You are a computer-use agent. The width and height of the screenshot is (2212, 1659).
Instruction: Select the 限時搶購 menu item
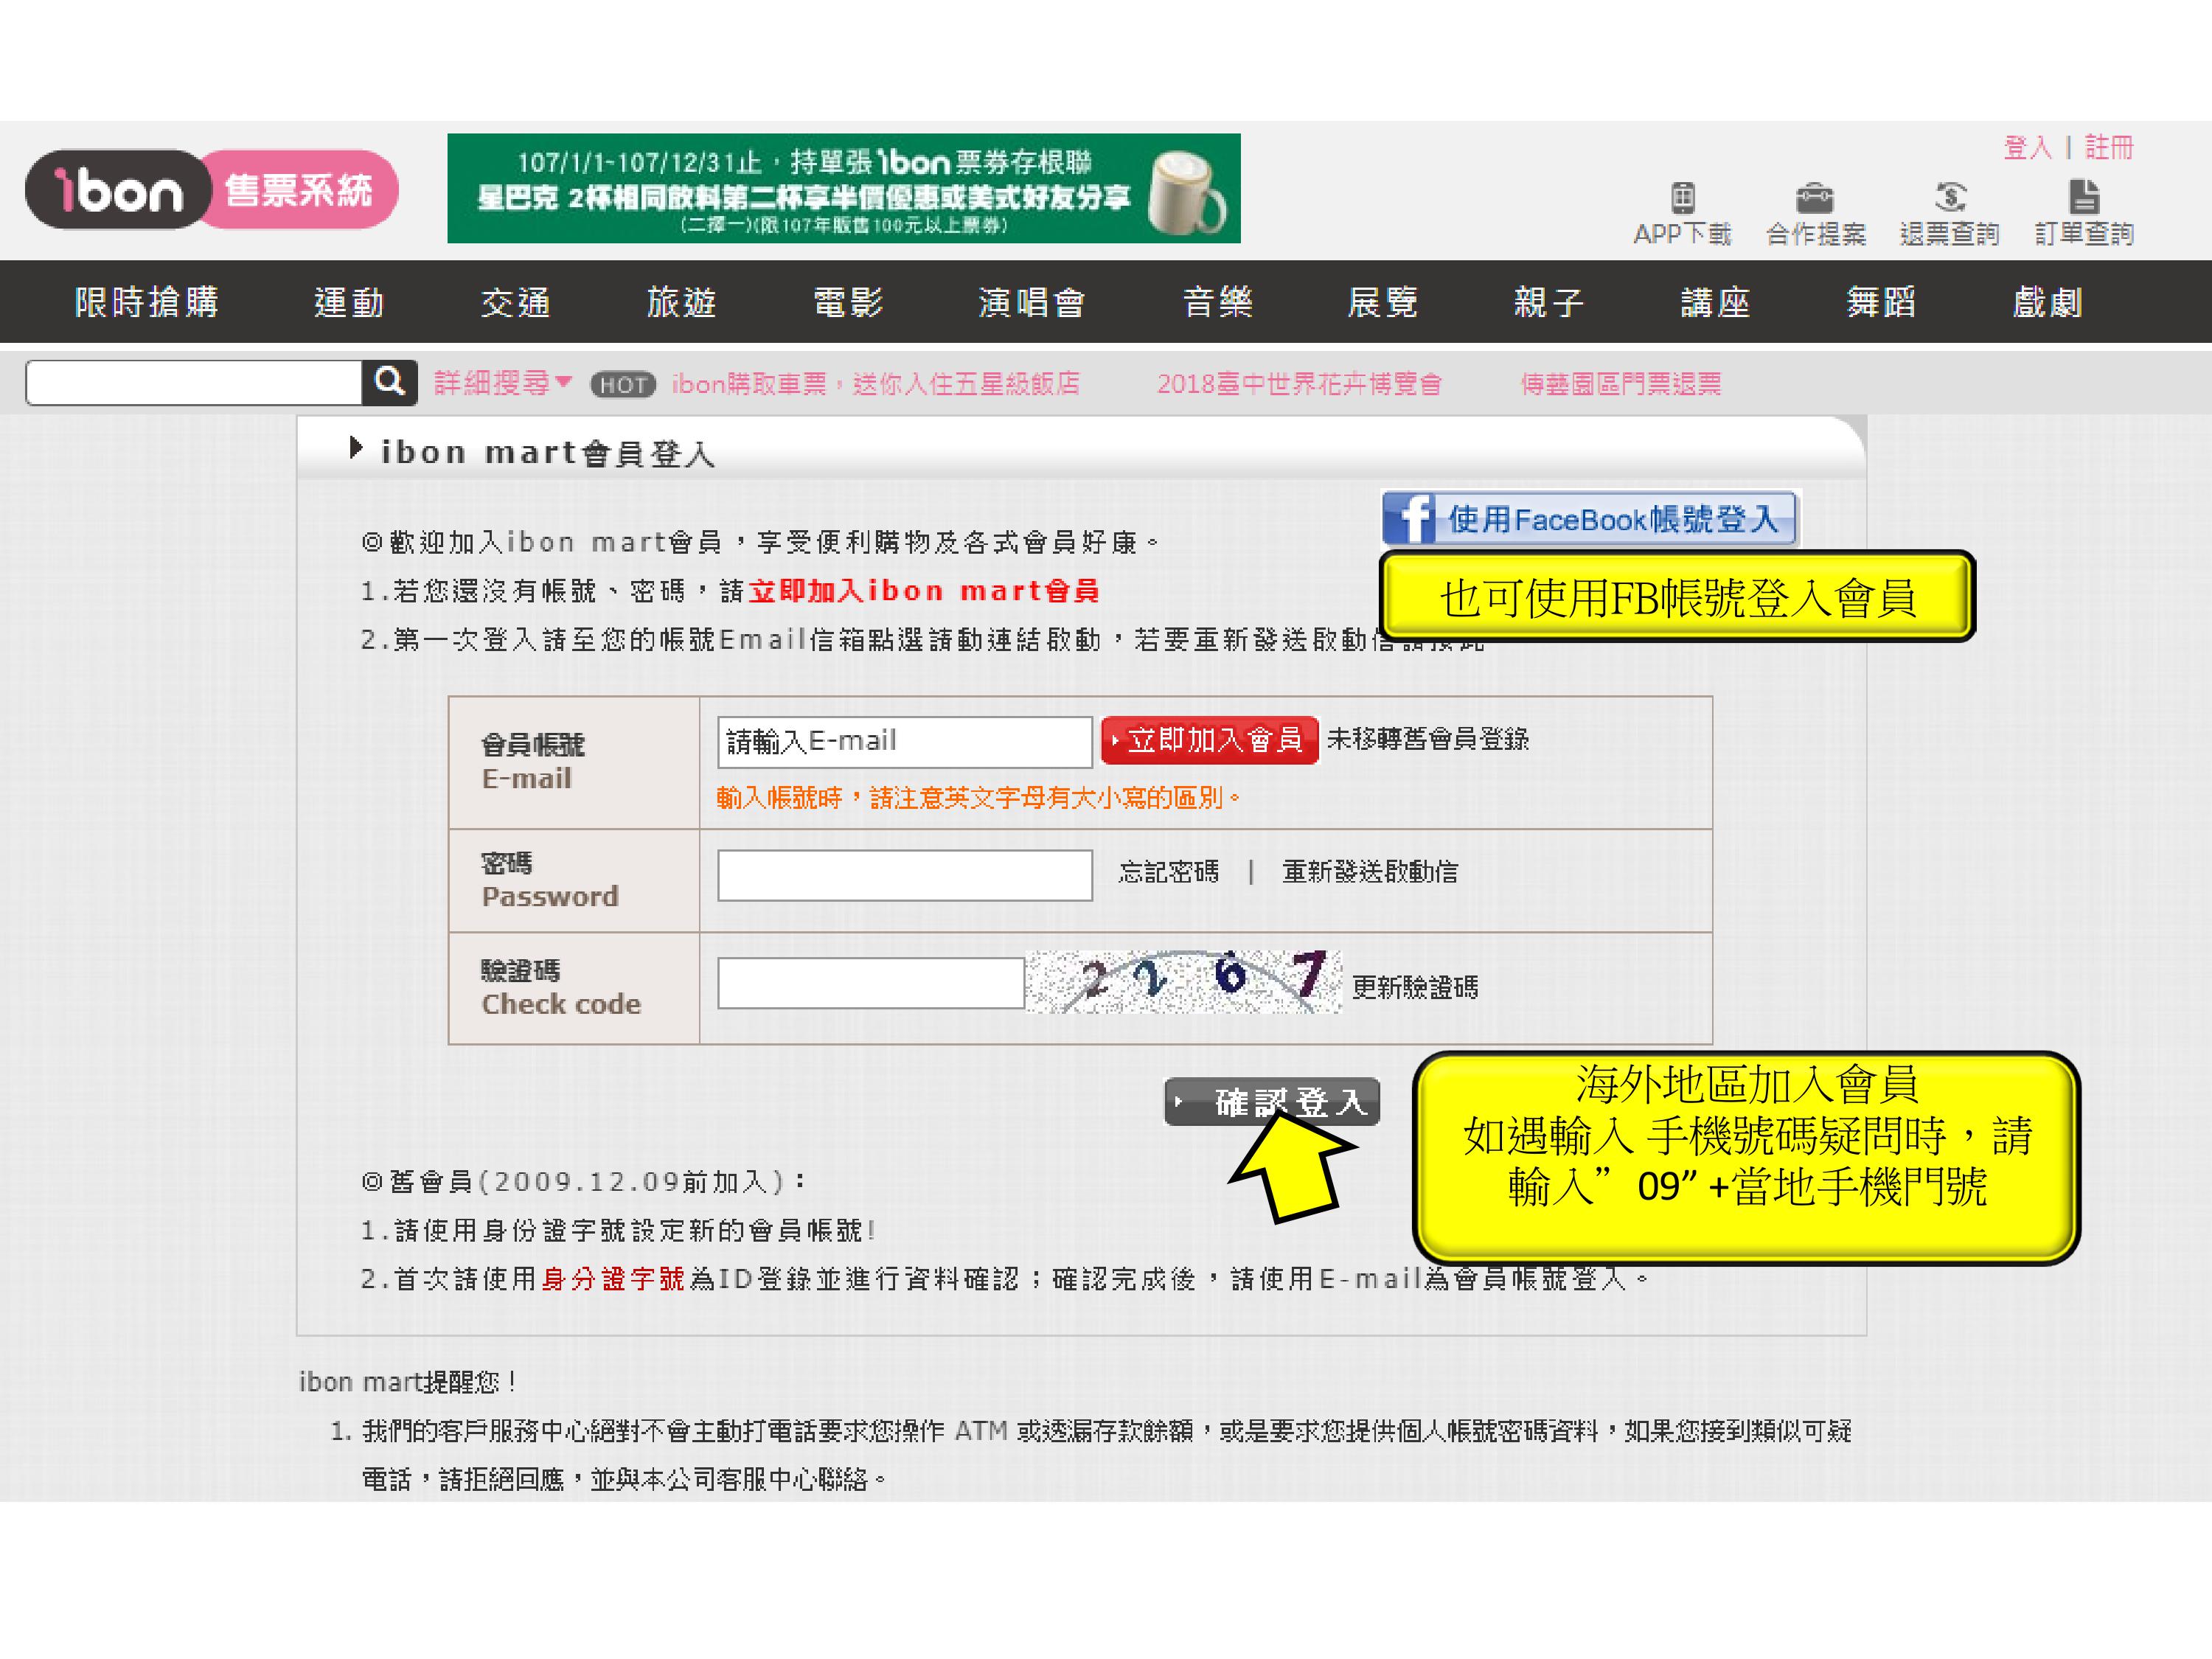[147, 302]
